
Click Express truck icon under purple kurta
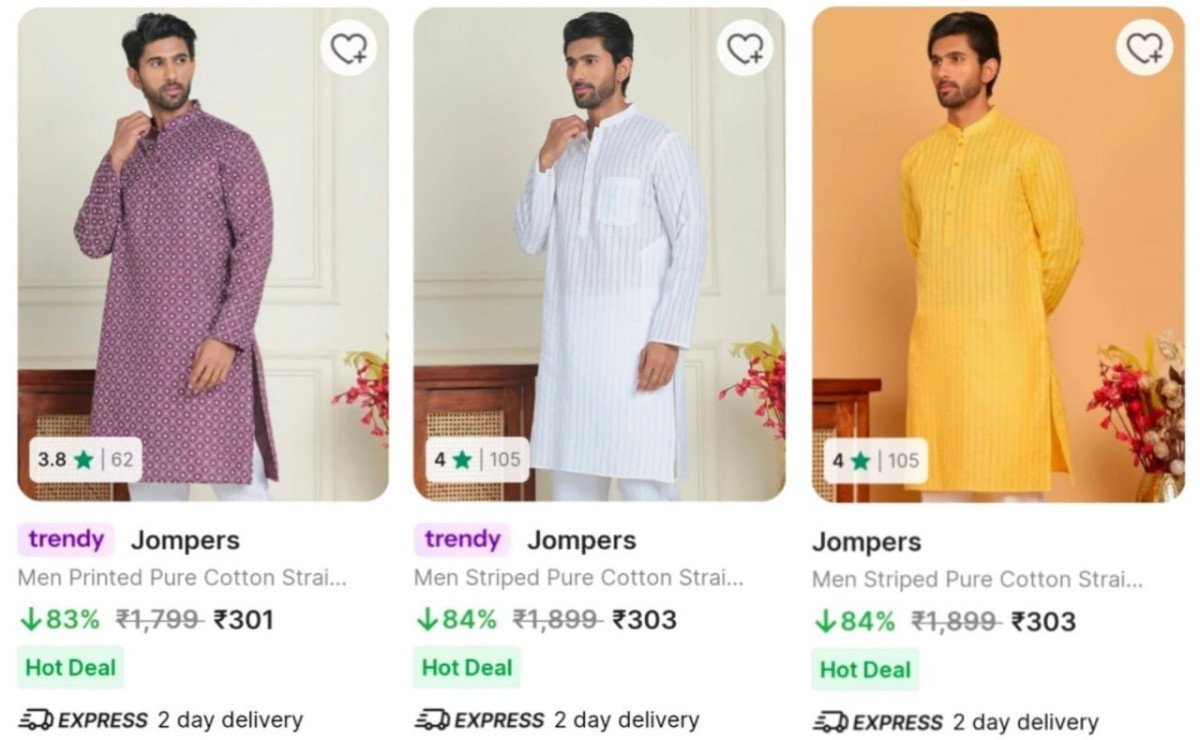pos(36,719)
